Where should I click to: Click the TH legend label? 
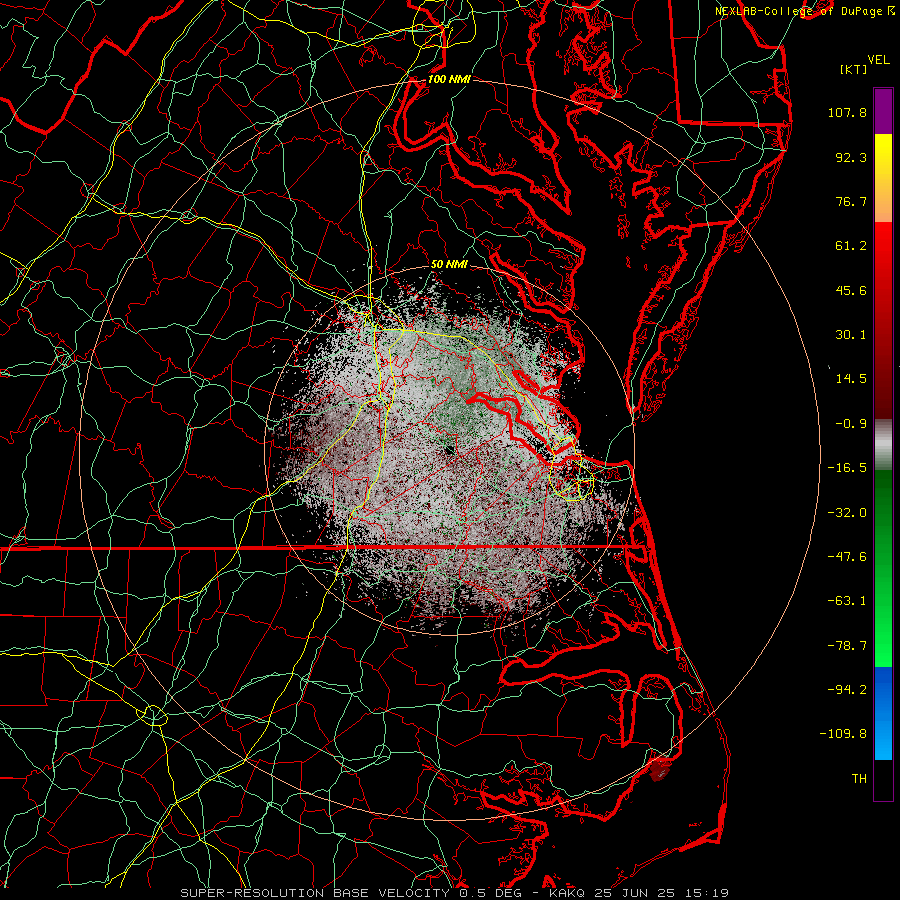pyautogui.click(x=859, y=779)
